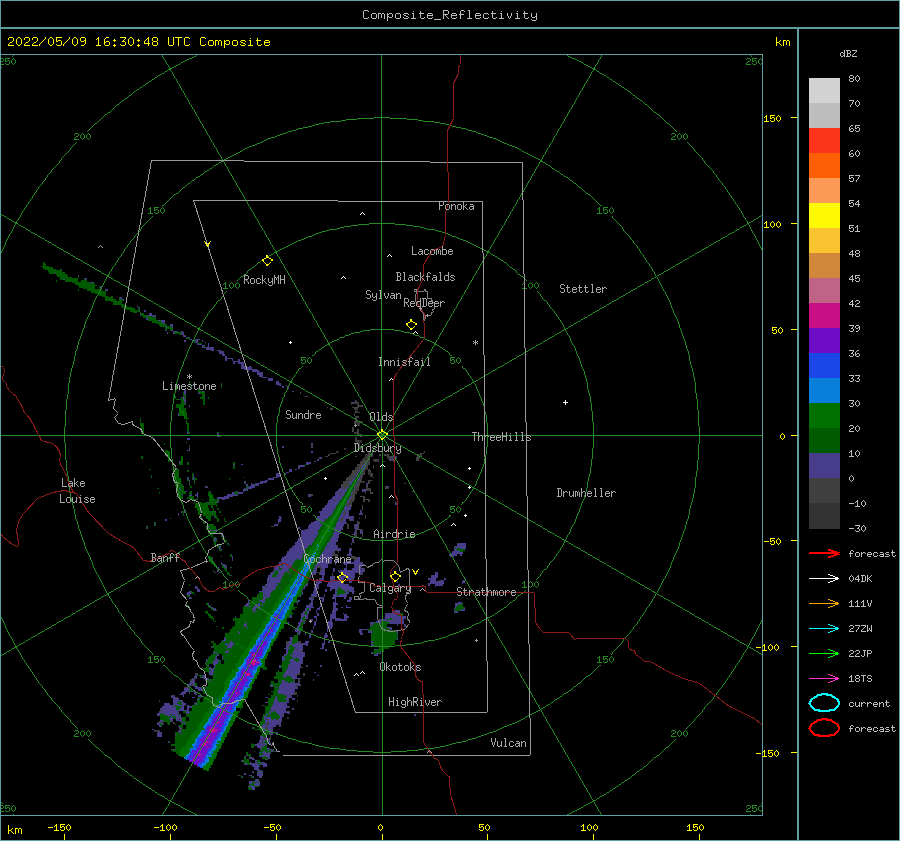Click the yellow diamond marker above Calgary
The width and height of the screenshot is (900, 841).
point(395,576)
